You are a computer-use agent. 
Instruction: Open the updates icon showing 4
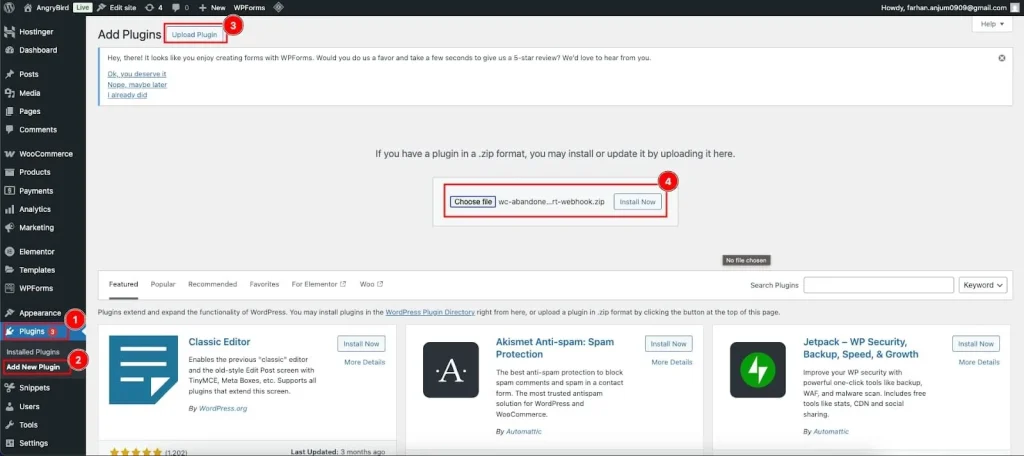[153, 7]
